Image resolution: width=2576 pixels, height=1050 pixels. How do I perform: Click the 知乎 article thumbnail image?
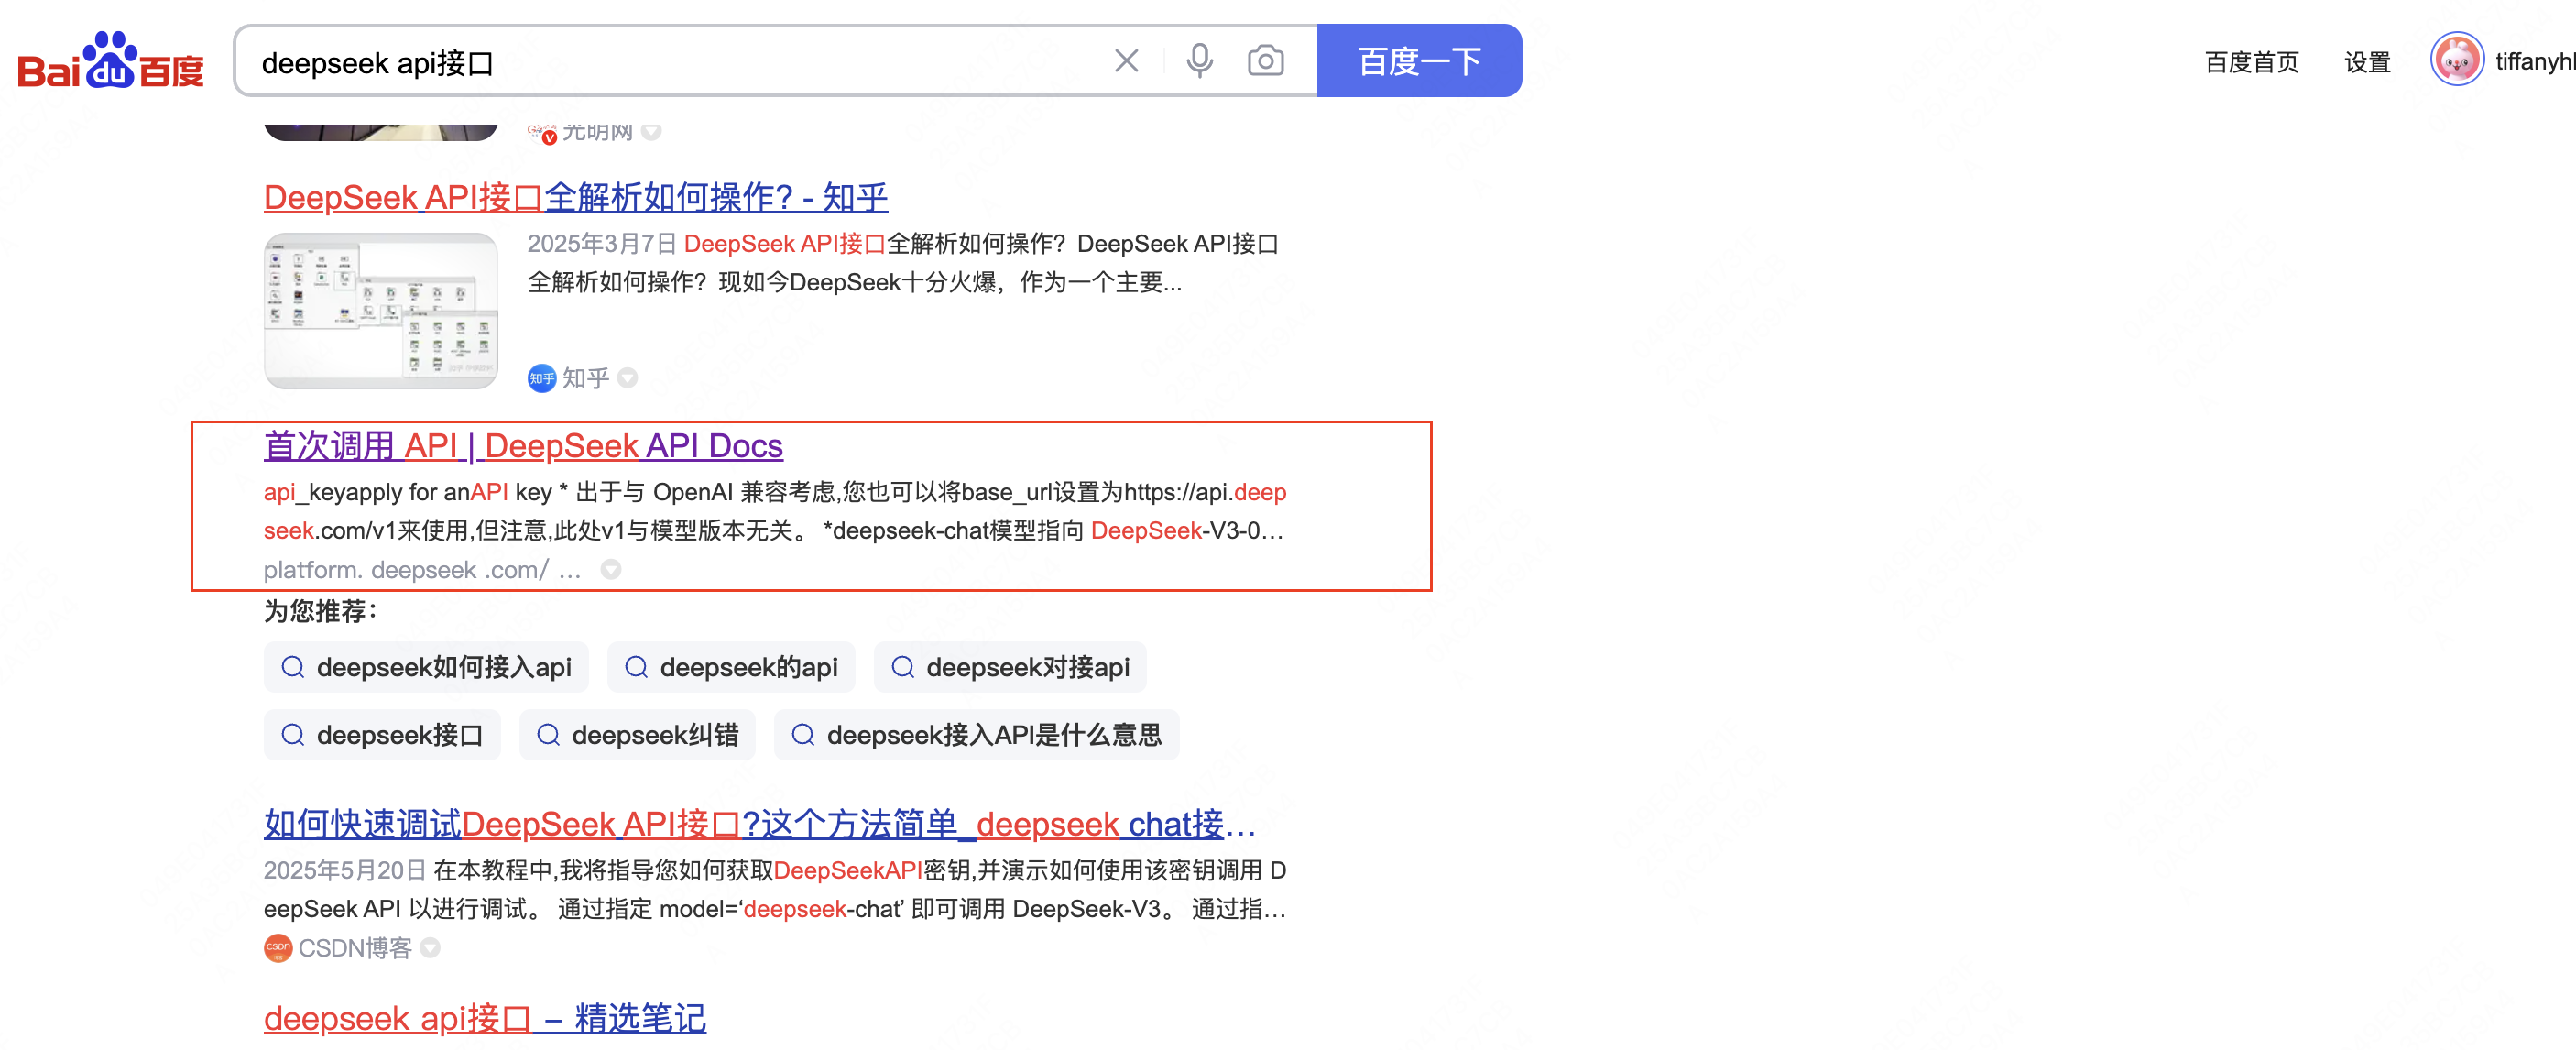click(380, 310)
